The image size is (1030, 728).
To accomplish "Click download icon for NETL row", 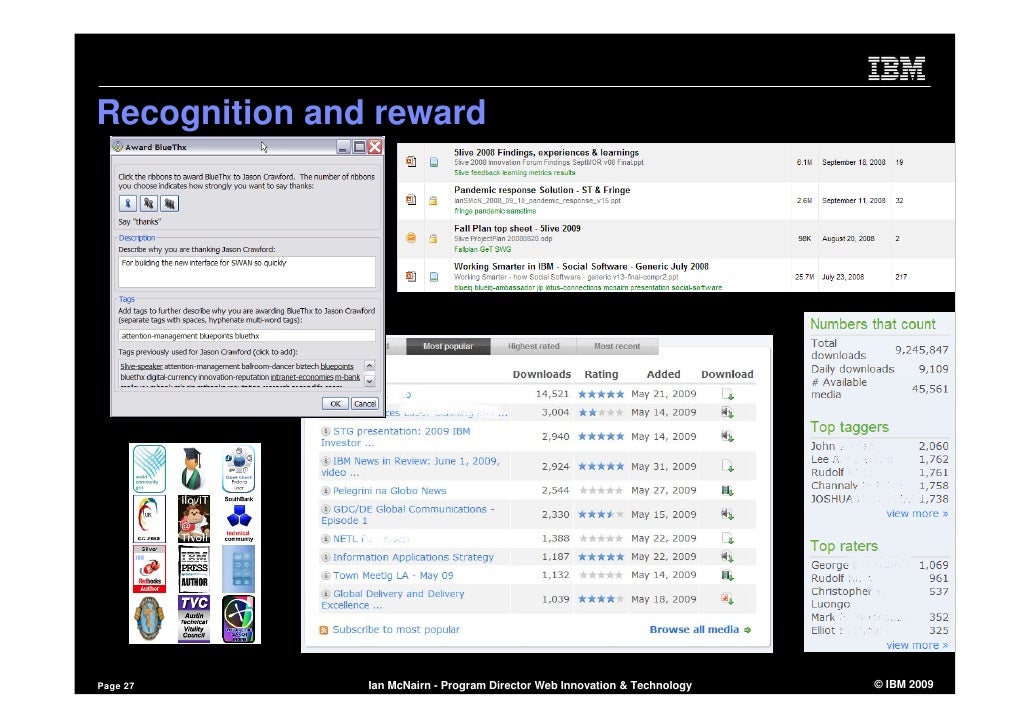I will coord(727,539).
